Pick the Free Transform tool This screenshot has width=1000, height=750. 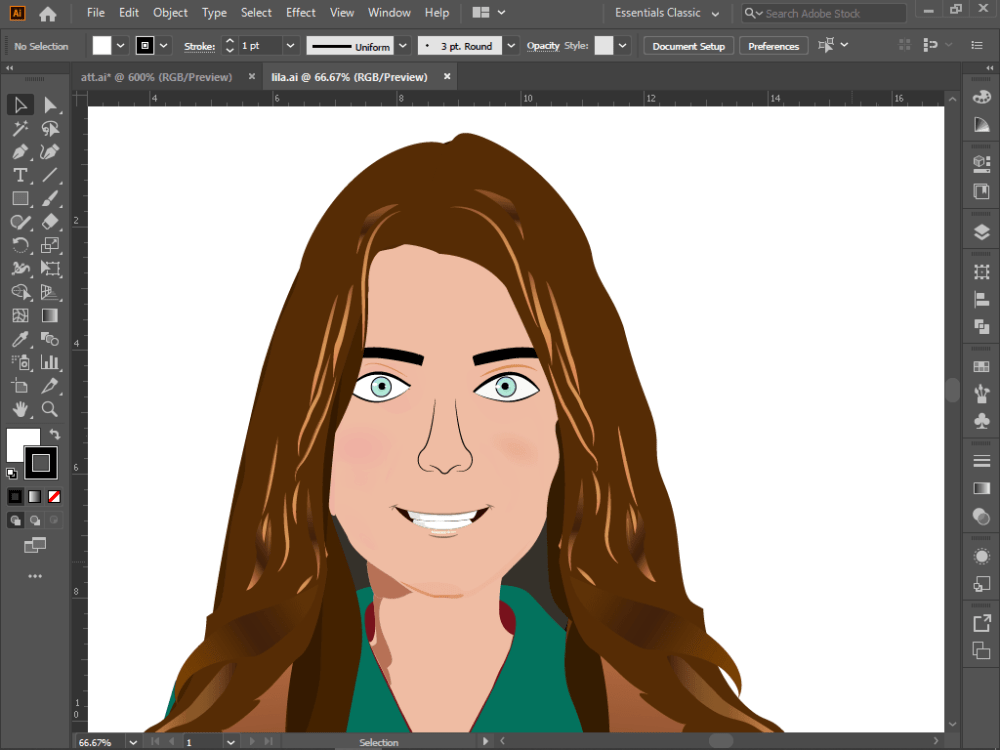pos(50,268)
